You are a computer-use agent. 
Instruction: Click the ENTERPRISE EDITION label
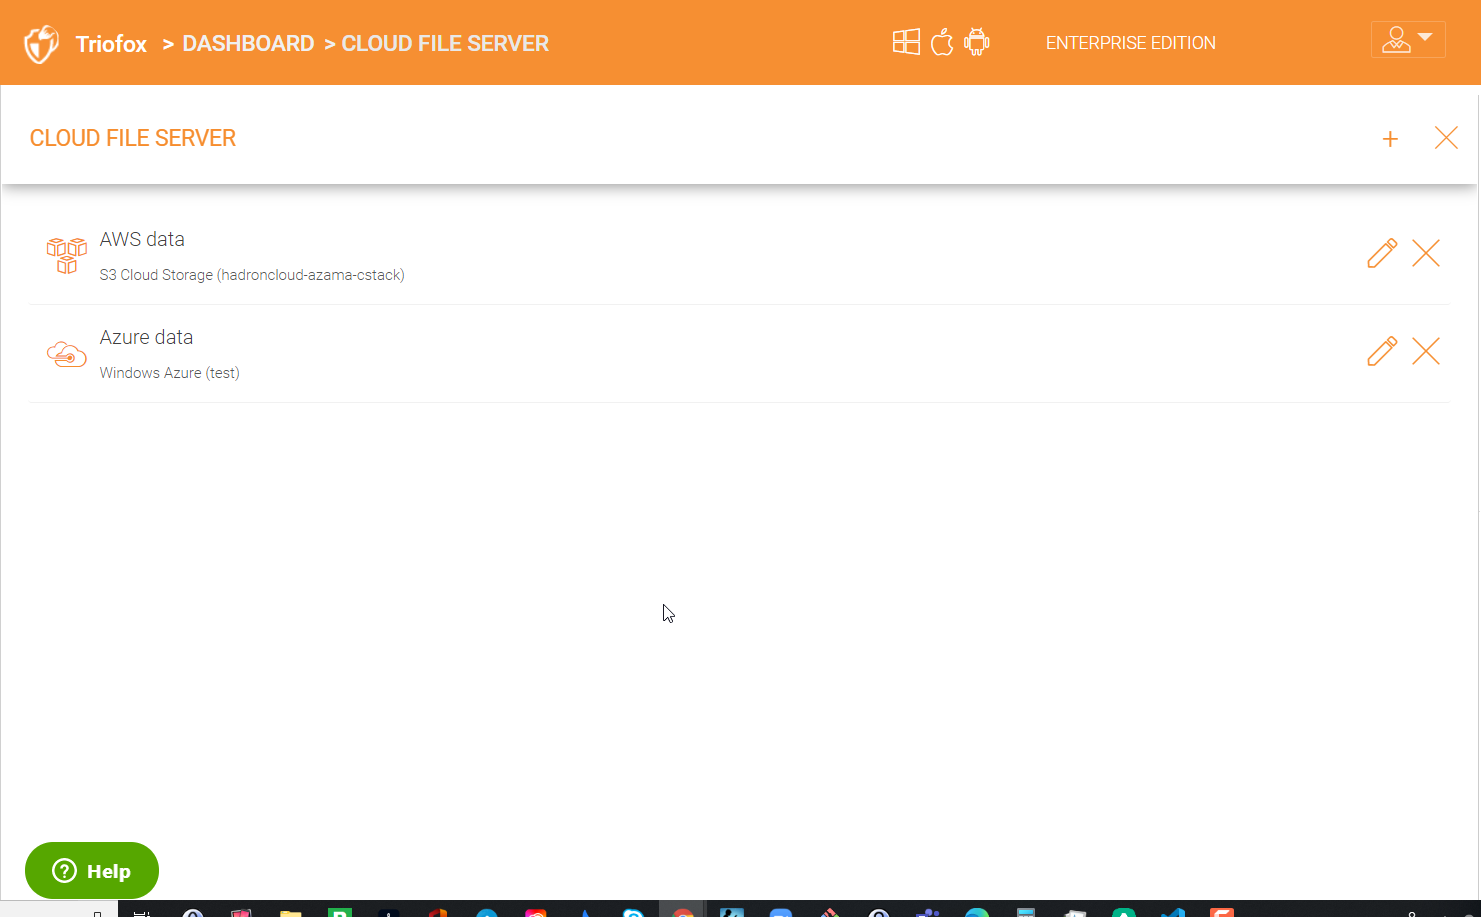click(1131, 43)
